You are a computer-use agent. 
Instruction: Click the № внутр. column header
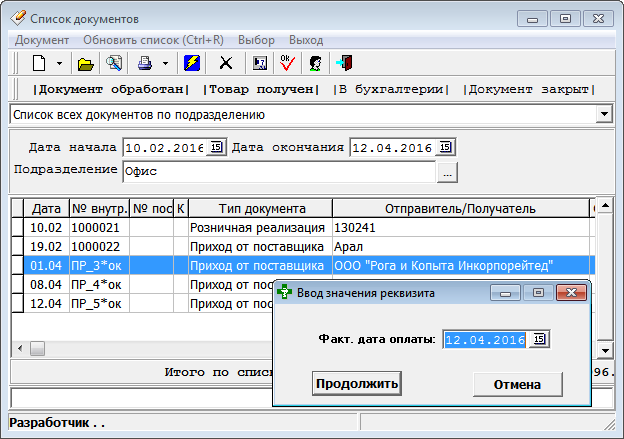point(99,209)
